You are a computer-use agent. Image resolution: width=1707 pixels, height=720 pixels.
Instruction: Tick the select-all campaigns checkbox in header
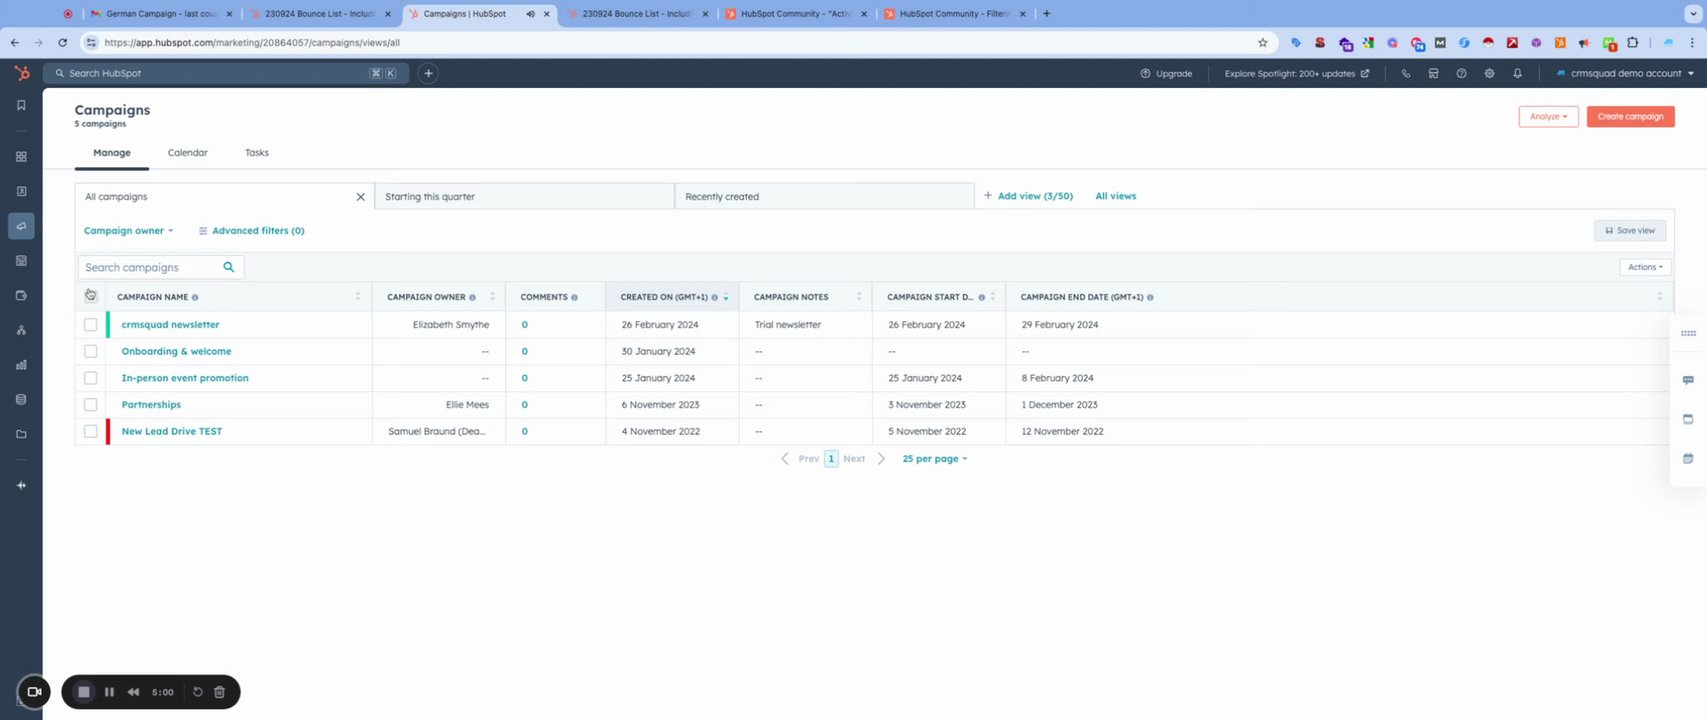coord(90,295)
